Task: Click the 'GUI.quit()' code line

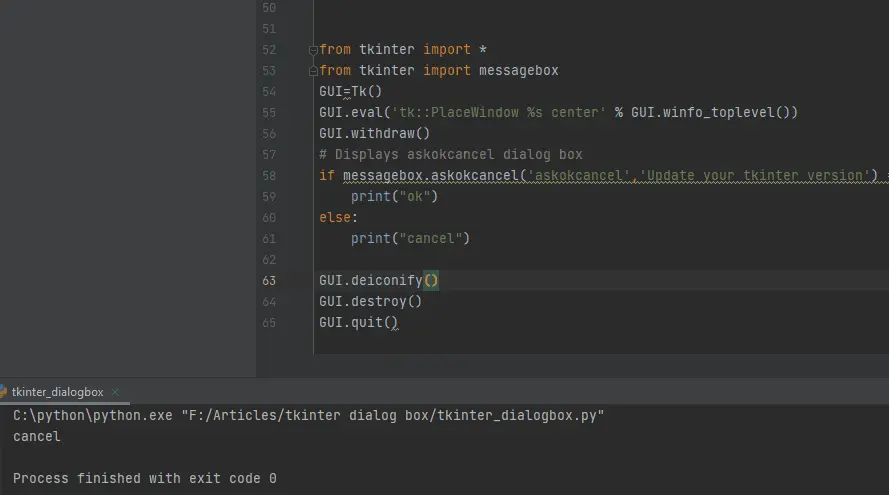Action: pos(358,323)
